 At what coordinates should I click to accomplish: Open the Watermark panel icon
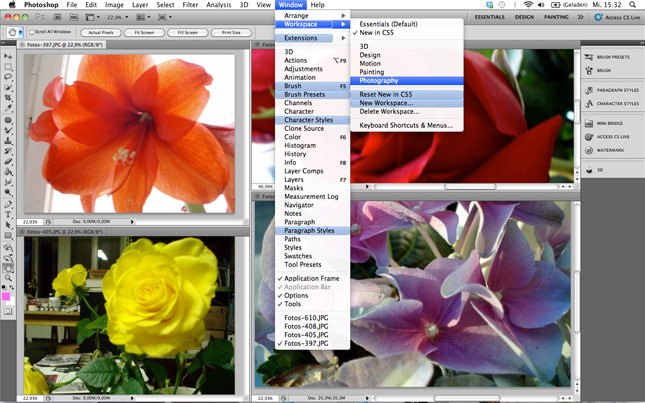click(589, 150)
